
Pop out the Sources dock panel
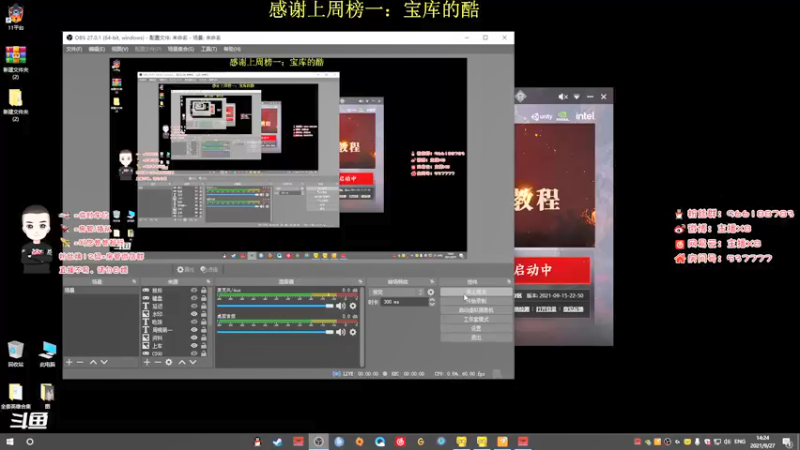click(x=208, y=282)
